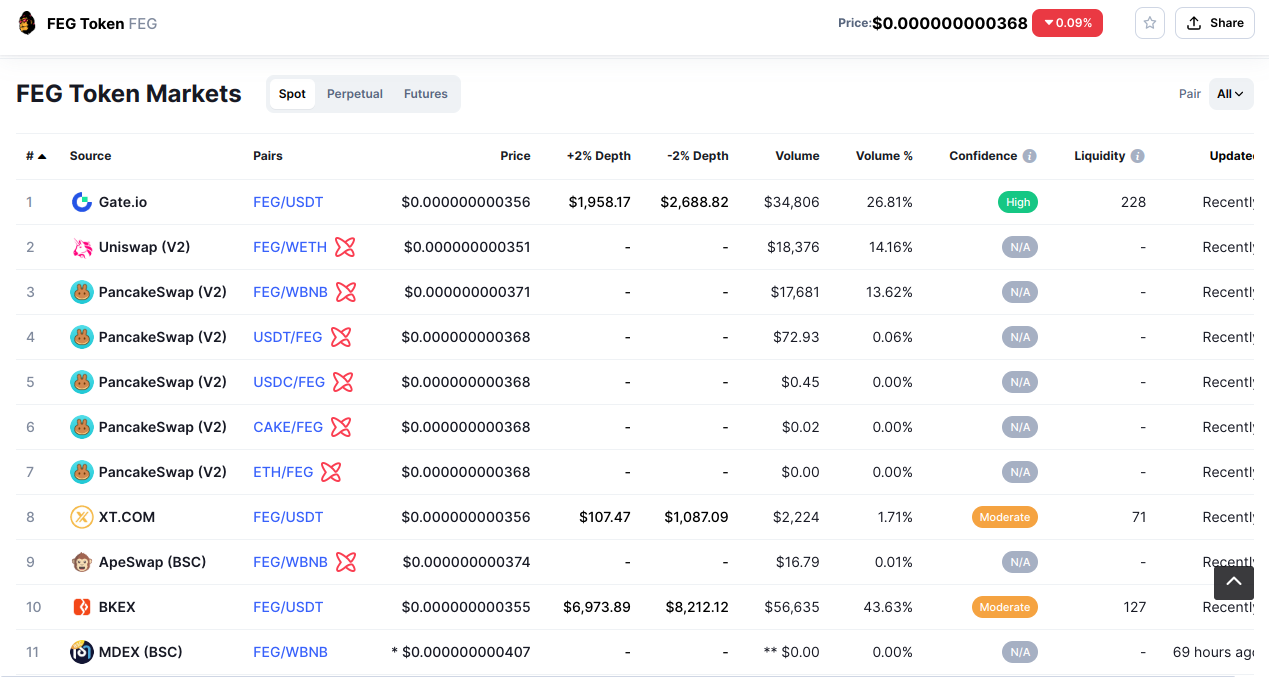Image resolution: width=1269 pixels, height=677 pixels.
Task: Click the ApeSwap (BSC) monkey logo
Action: [82, 562]
